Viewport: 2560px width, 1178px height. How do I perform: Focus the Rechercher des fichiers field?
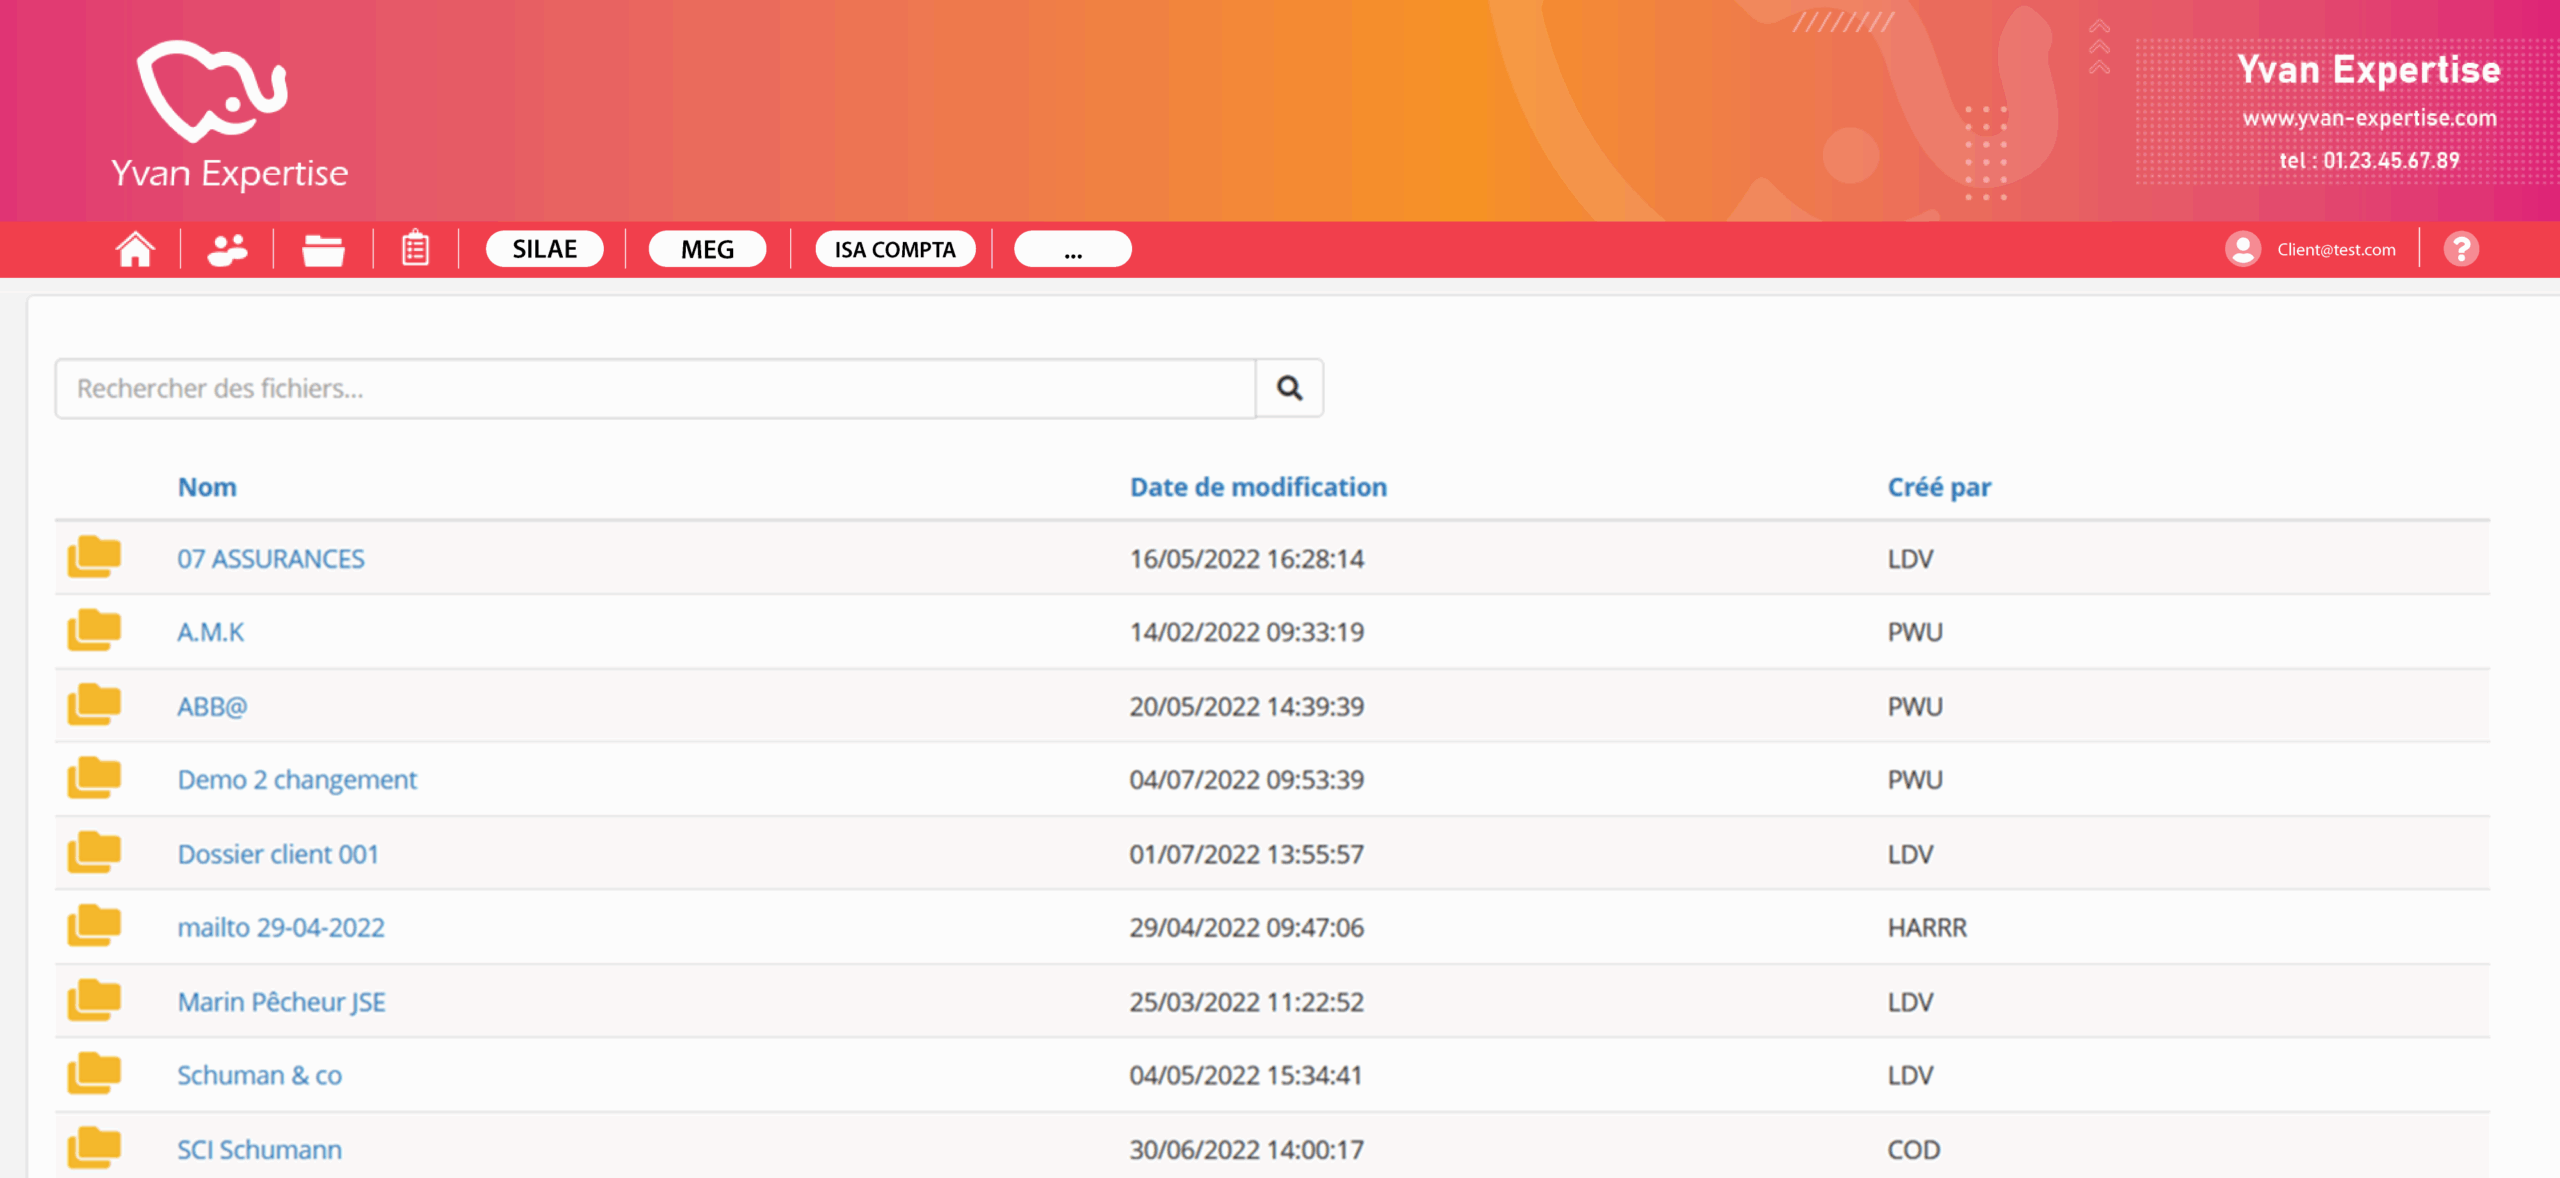(655, 388)
